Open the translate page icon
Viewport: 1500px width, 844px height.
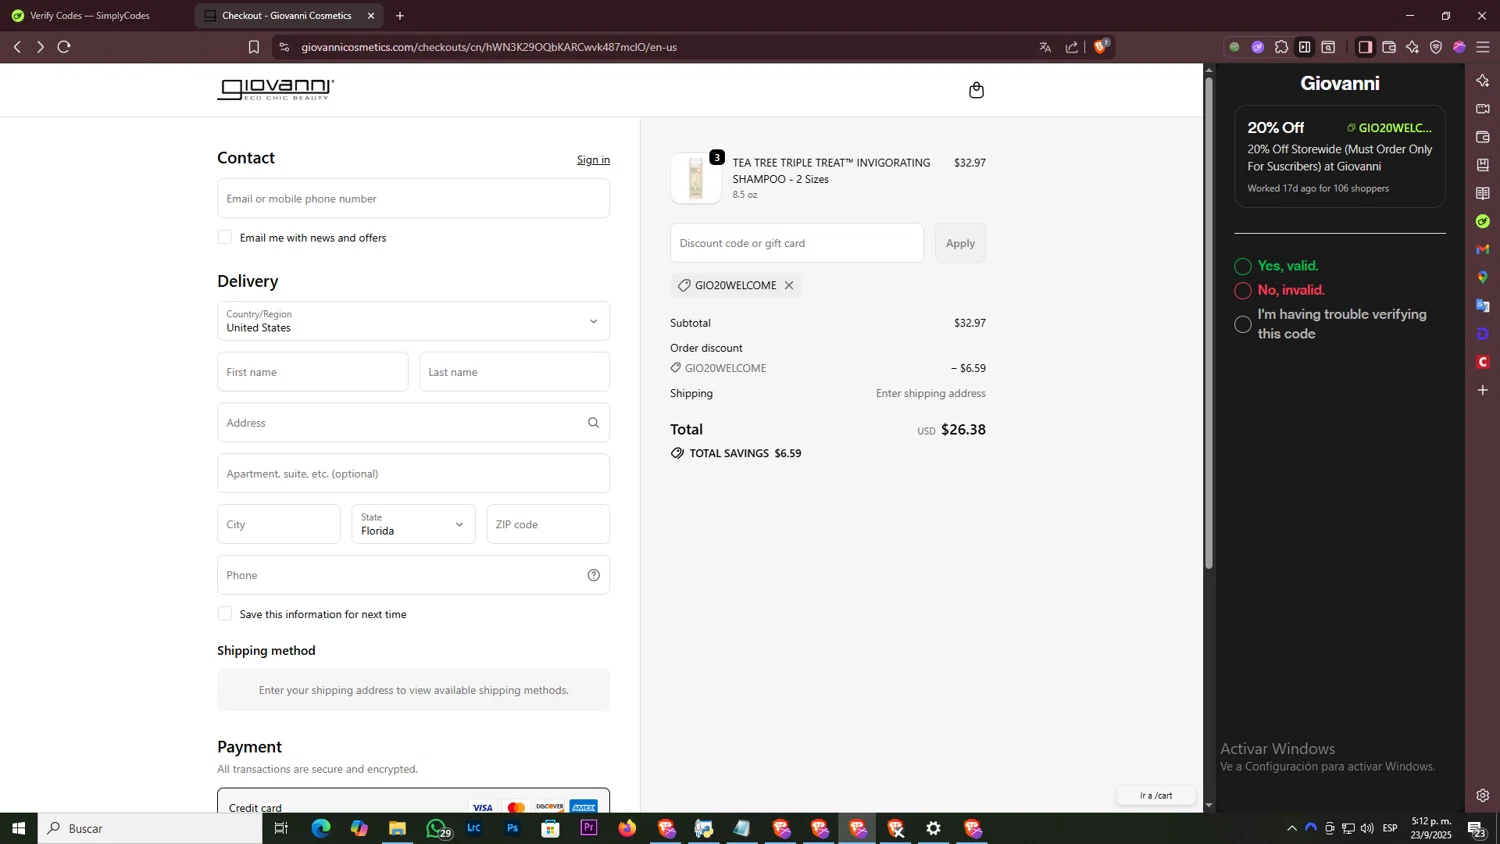[1045, 47]
